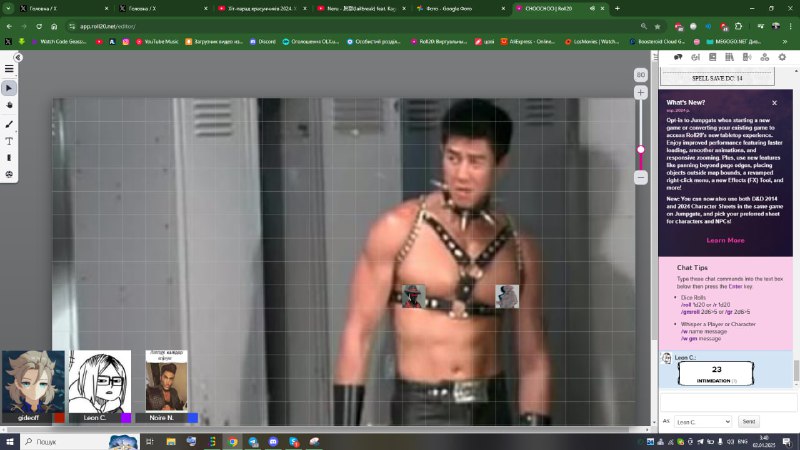
Task: Open the Journal tab
Action: point(713,57)
